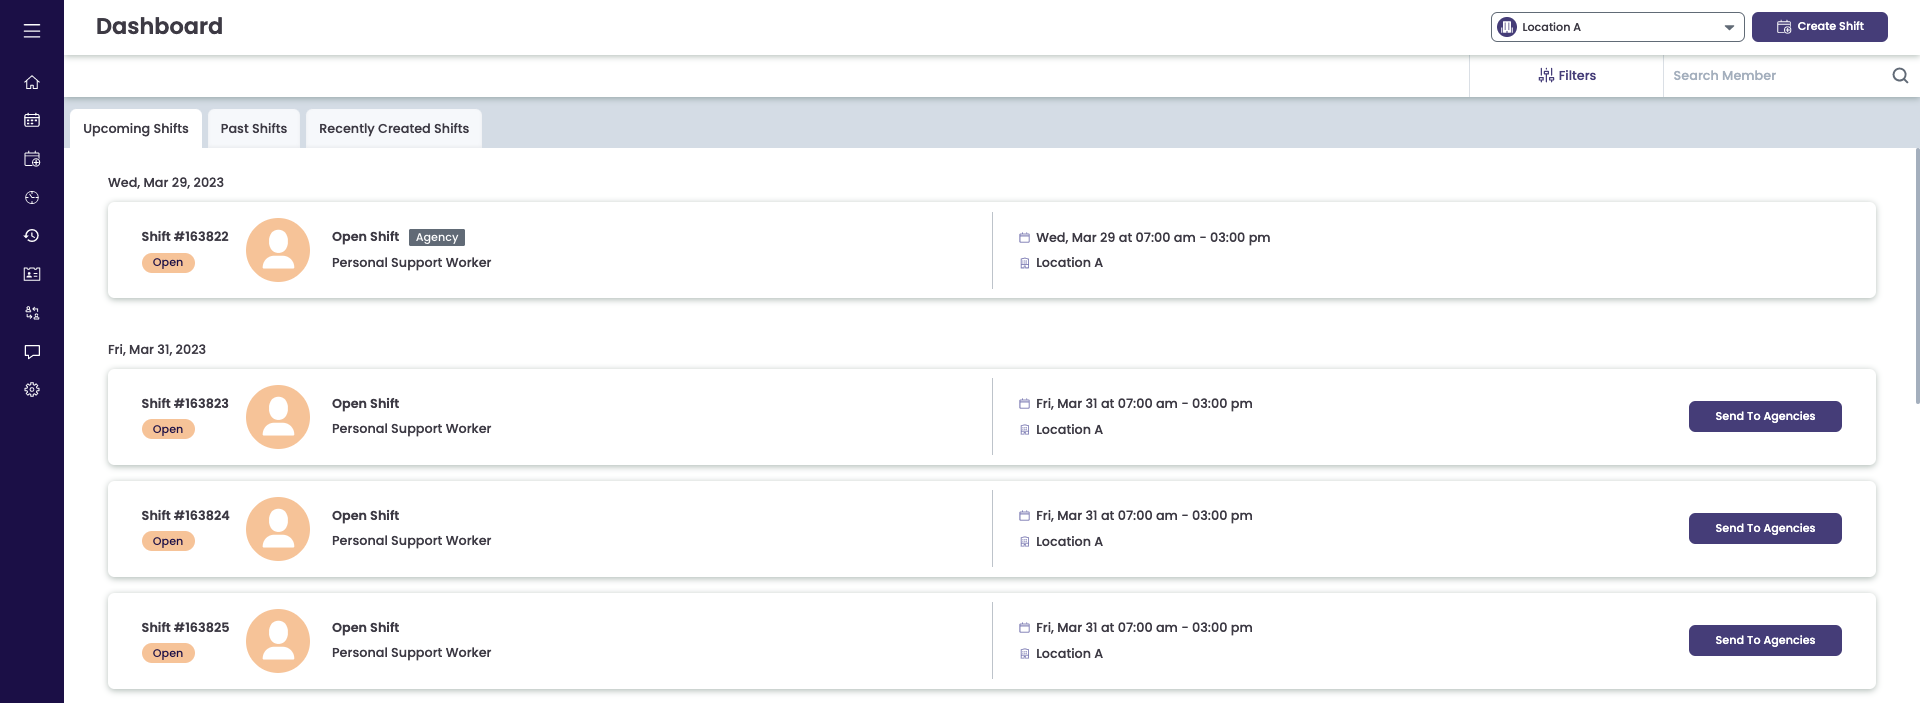Click the Filters sliders icon
Image resolution: width=1920 pixels, height=703 pixels.
[x=1546, y=75]
